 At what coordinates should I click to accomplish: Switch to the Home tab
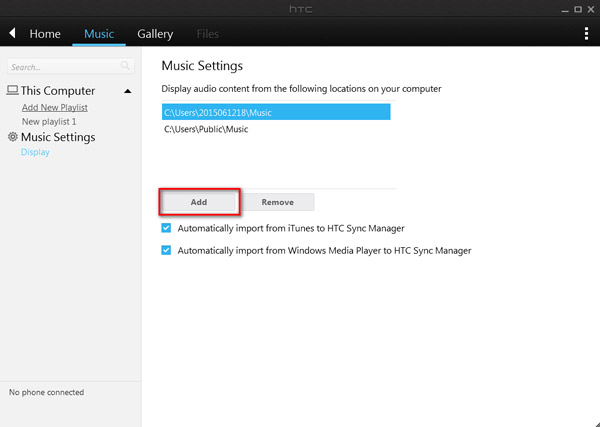(45, 34)
